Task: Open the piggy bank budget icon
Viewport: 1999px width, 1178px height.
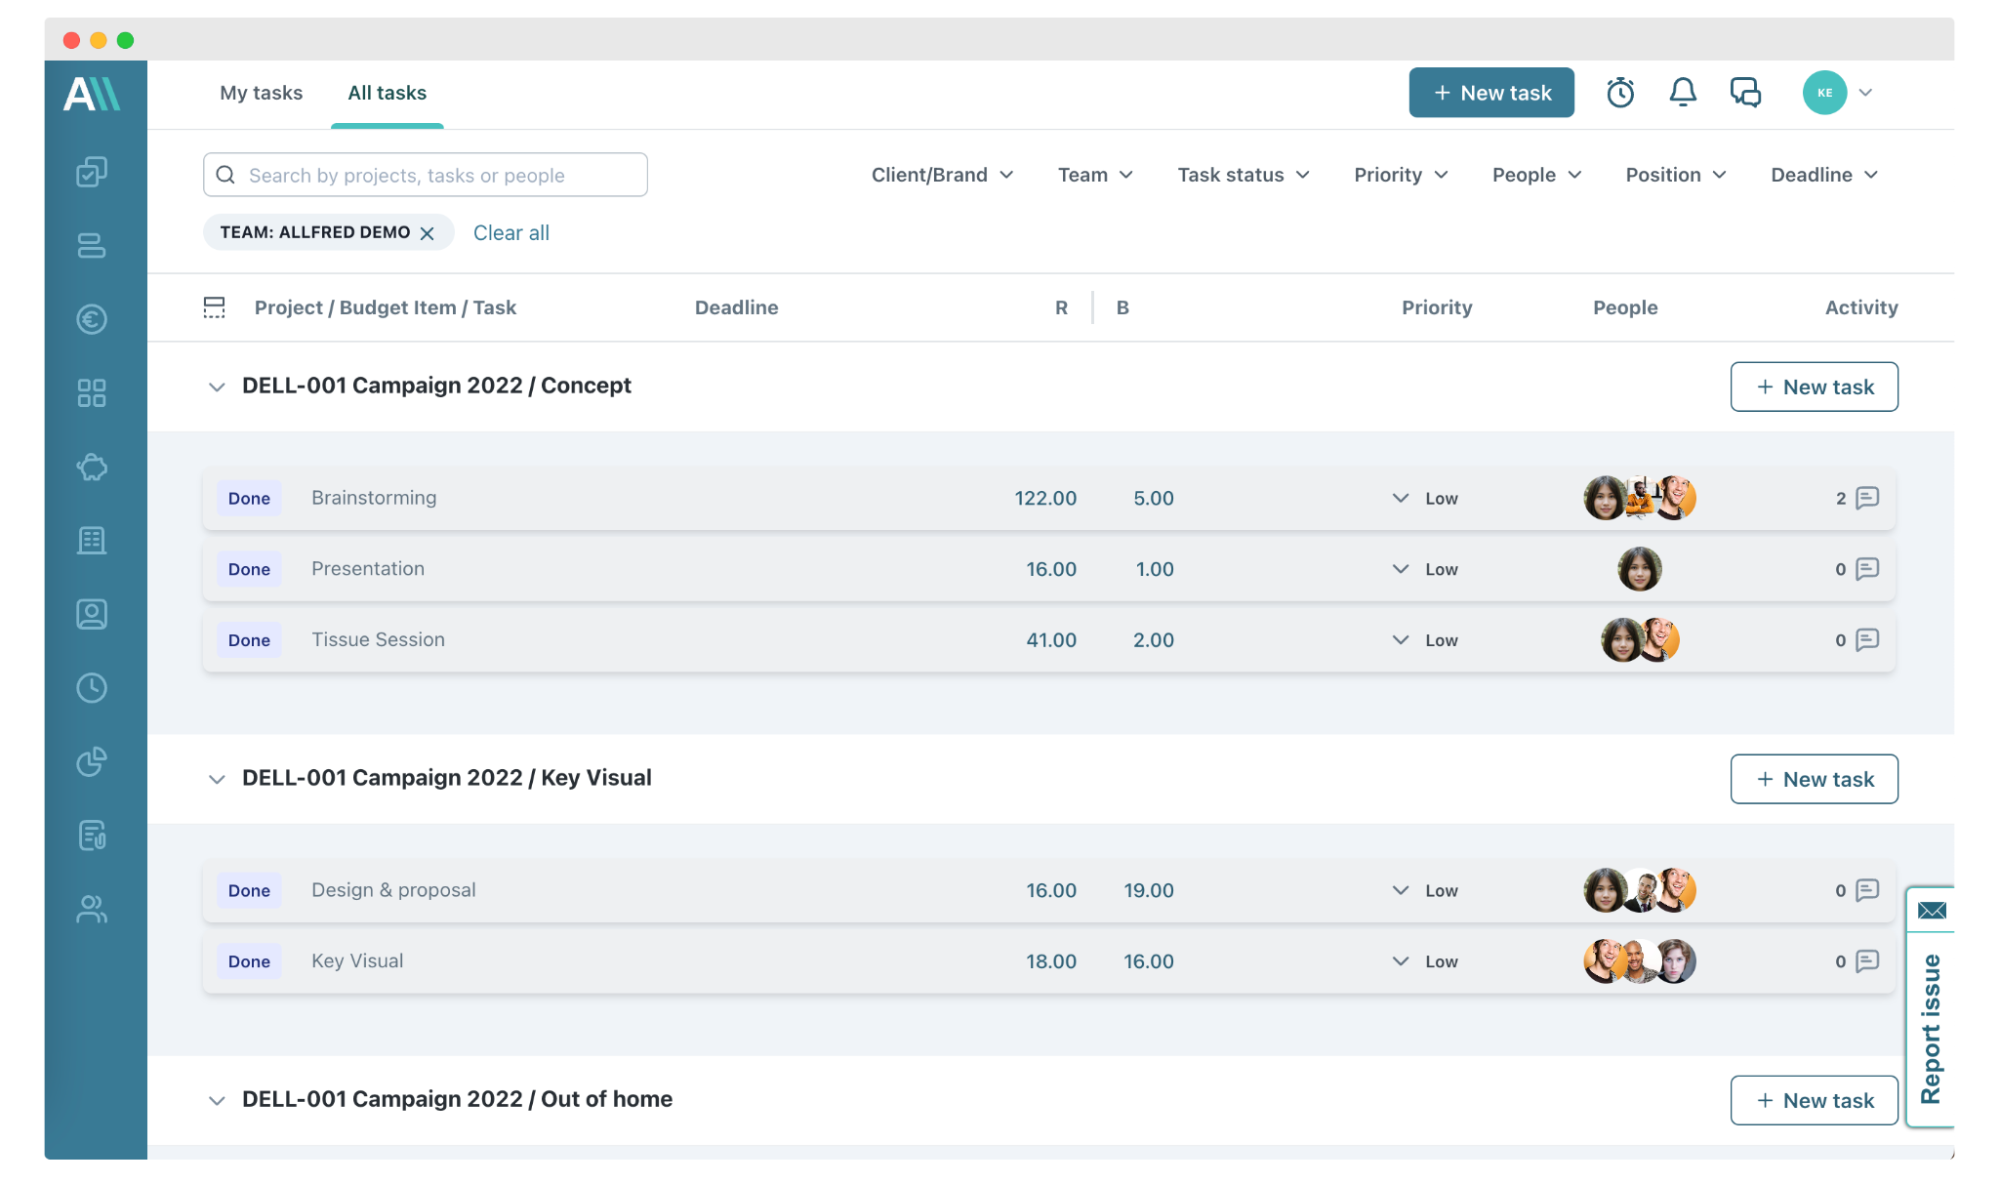Action: tap(92, 467)
